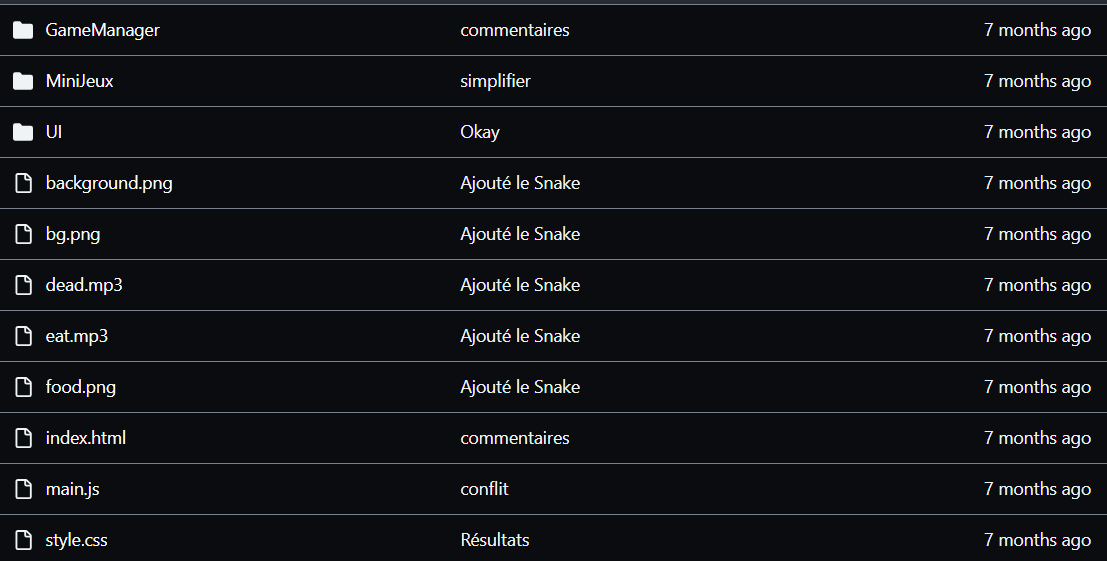
Task: View the 'Résultats' commit for style.css
Action: (494, 540)
